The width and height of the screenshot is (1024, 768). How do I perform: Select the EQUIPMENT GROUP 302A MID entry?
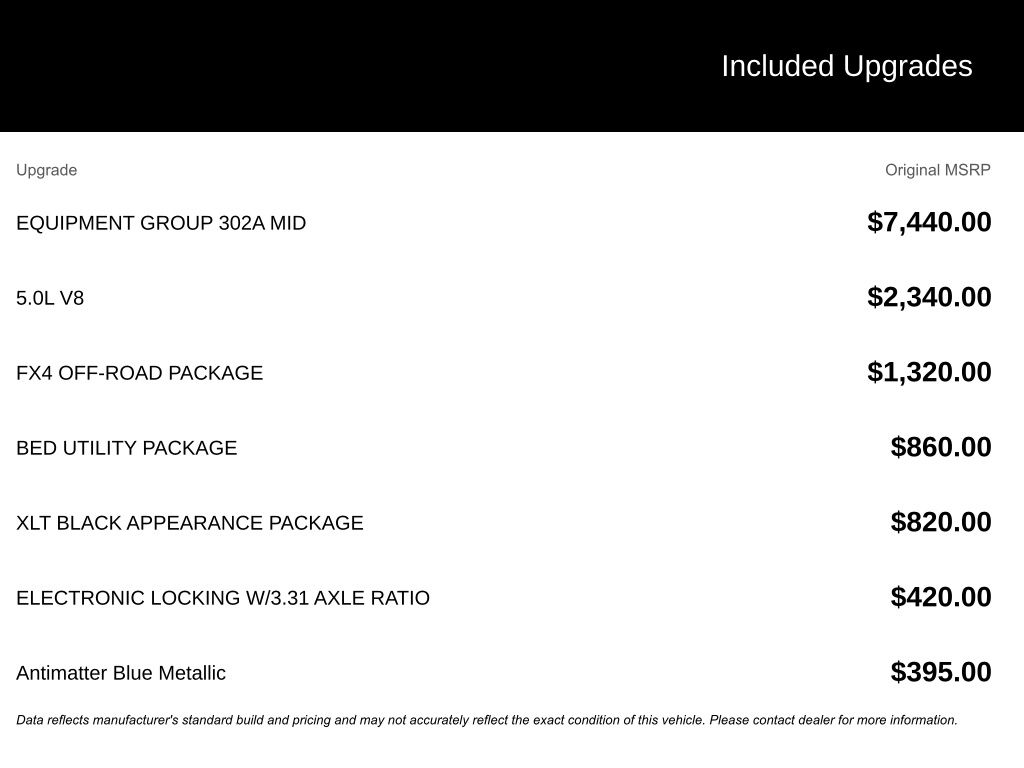(x=161, y=223)
